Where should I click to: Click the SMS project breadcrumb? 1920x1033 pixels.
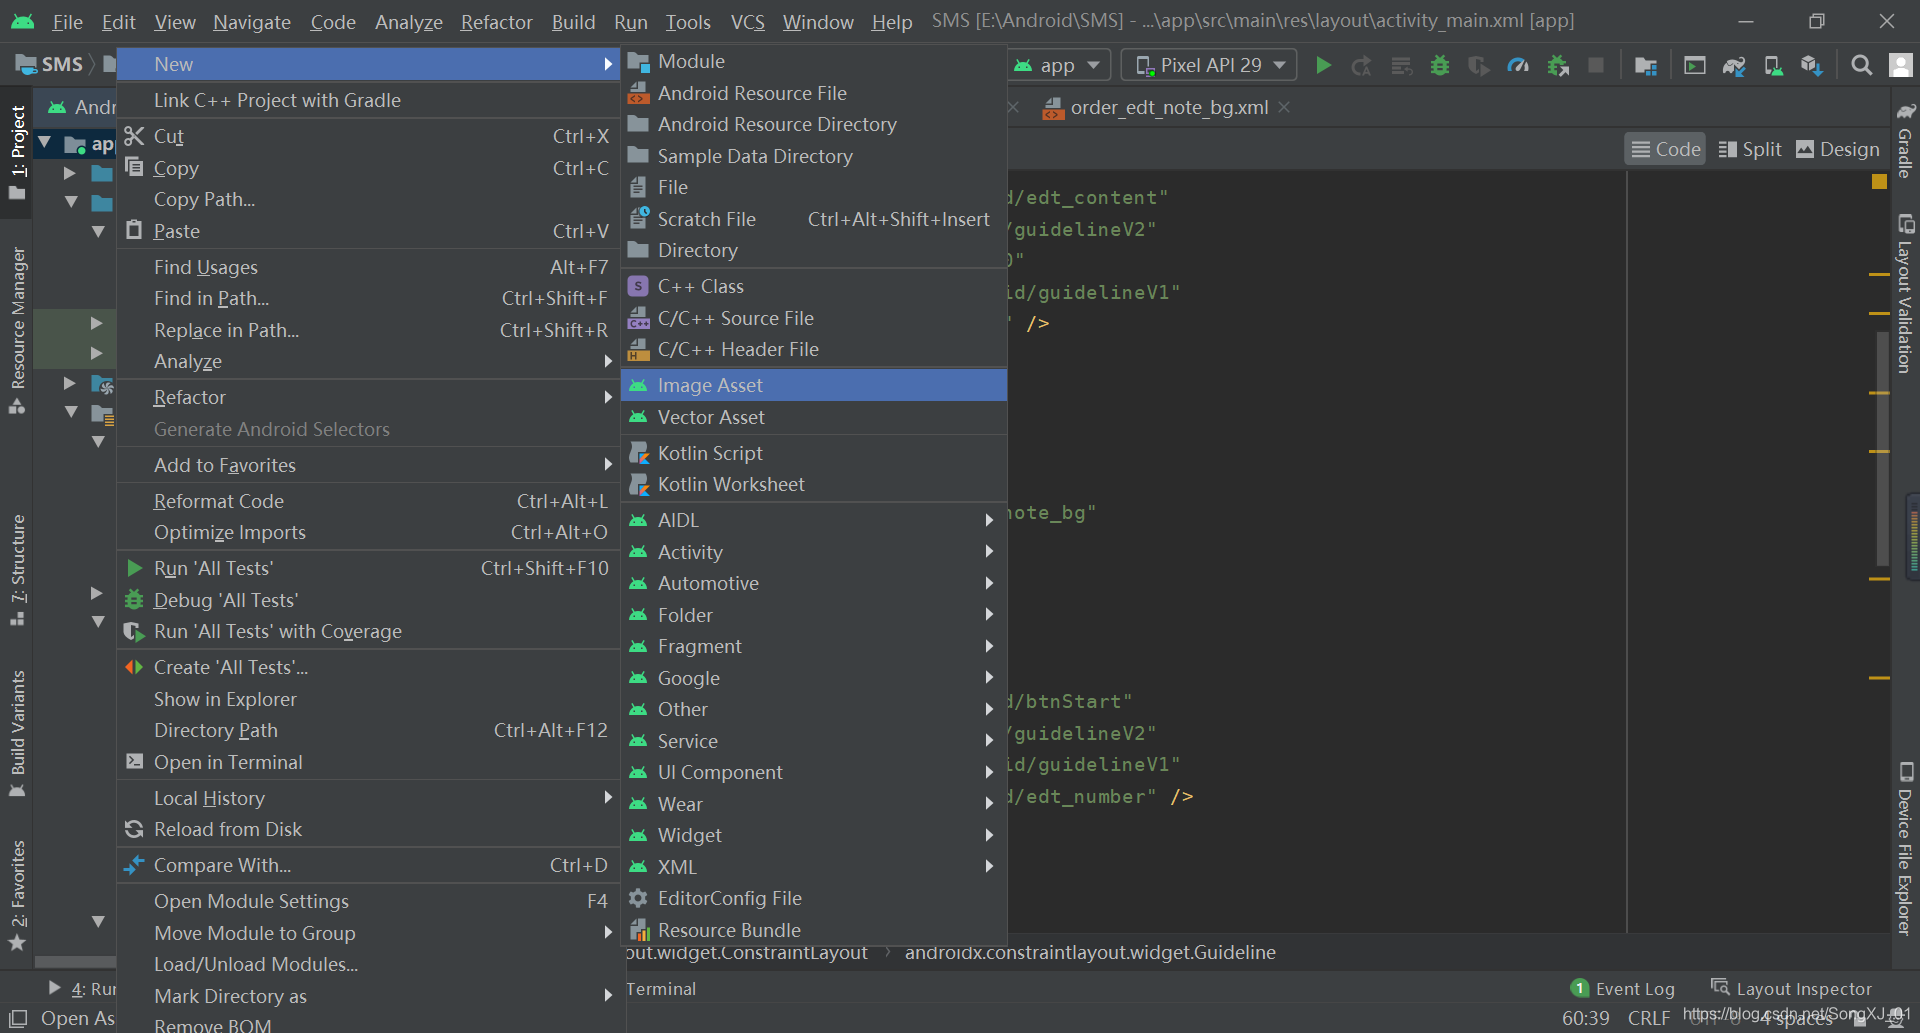click(x=51, y=64)
